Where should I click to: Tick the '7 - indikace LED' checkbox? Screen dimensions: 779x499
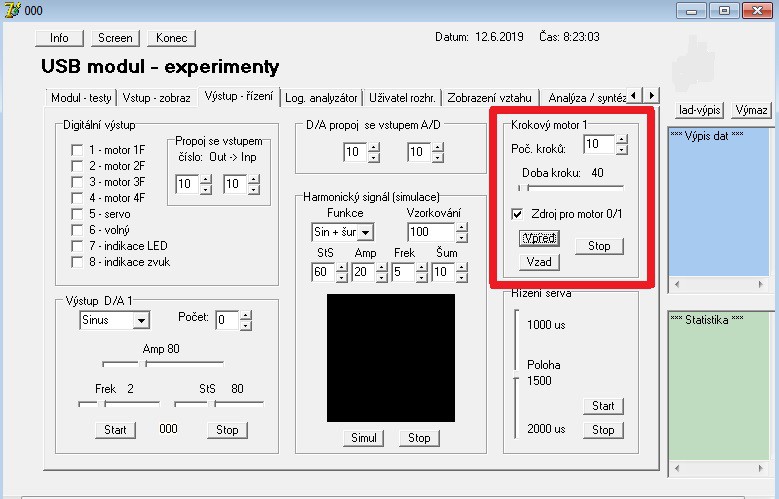[x=77, y=246]
